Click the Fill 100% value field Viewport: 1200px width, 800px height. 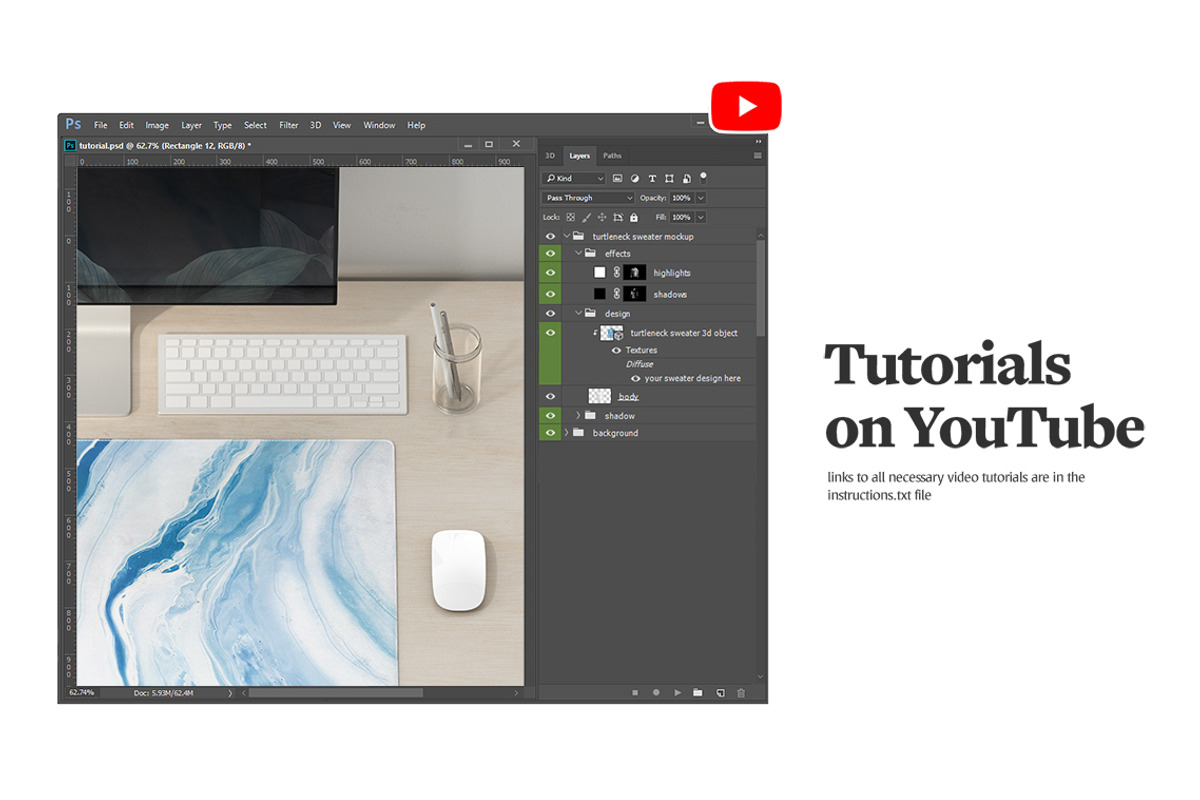681,217
